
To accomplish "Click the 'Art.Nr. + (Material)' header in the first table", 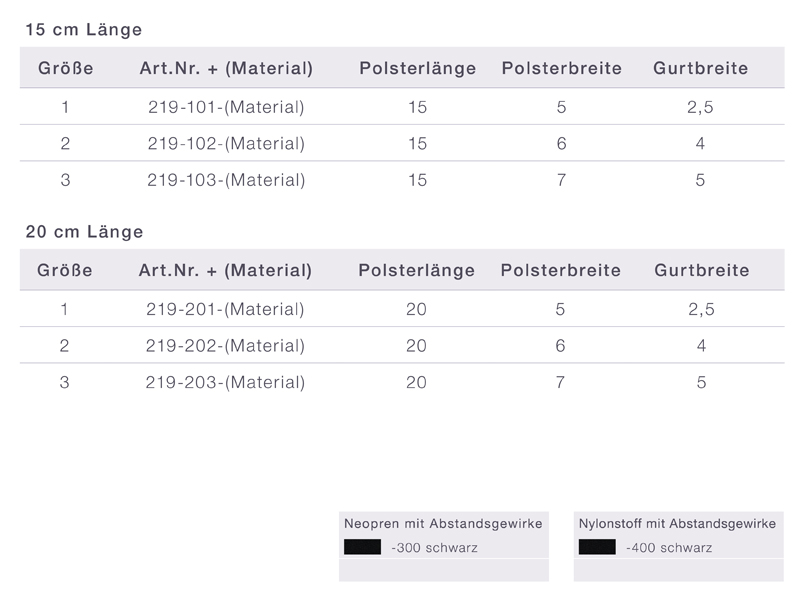I will 227,68.
